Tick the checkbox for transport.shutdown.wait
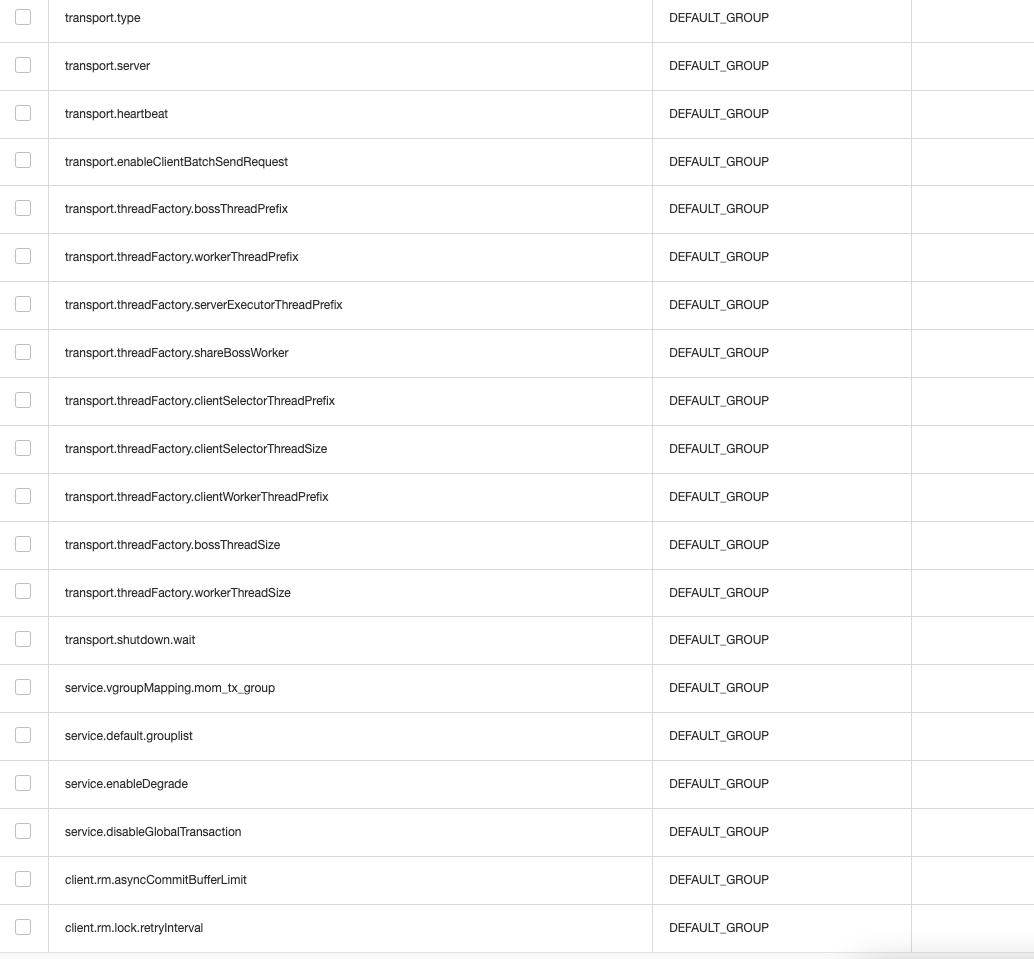The height and width of the screenshot is (959, 1034). pos(23,639)
